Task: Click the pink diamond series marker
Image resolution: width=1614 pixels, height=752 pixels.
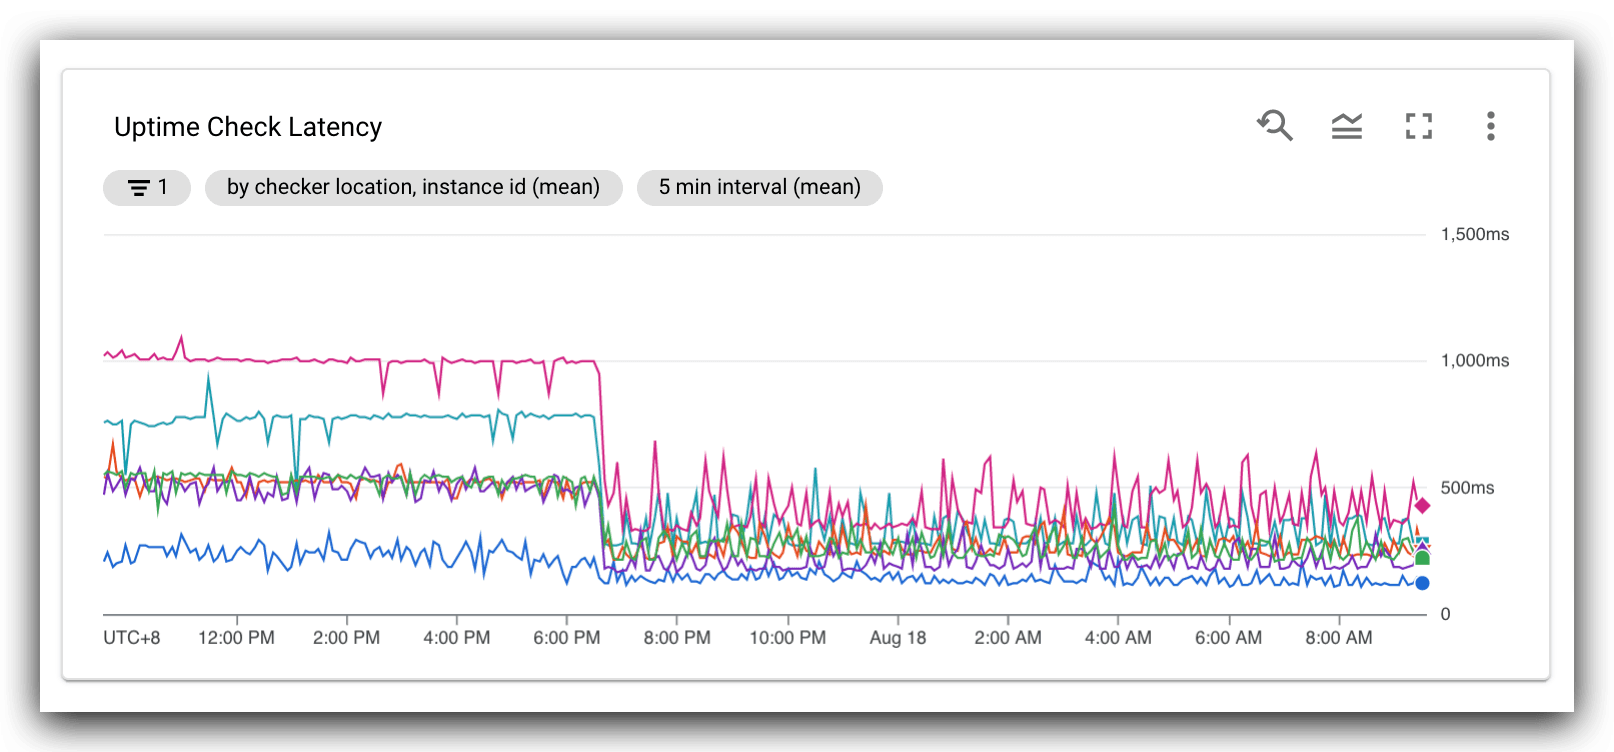Action: (x=1422, y=506)
